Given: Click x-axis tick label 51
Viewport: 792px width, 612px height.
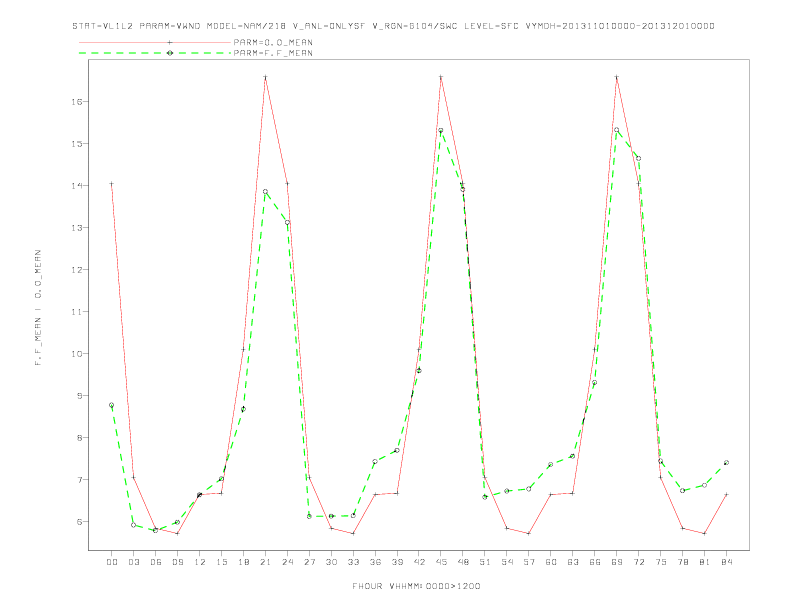Looking at the screenshot, I should (485, 562).
